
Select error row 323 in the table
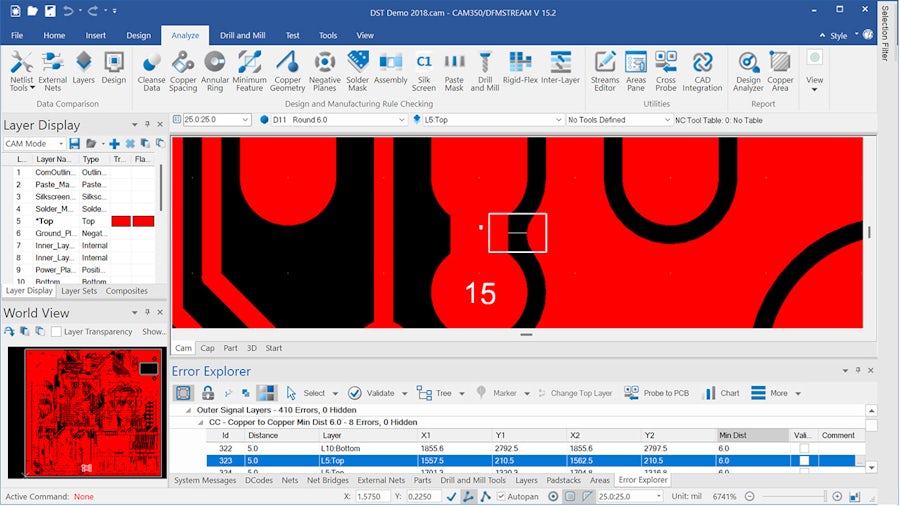[531, 461]
